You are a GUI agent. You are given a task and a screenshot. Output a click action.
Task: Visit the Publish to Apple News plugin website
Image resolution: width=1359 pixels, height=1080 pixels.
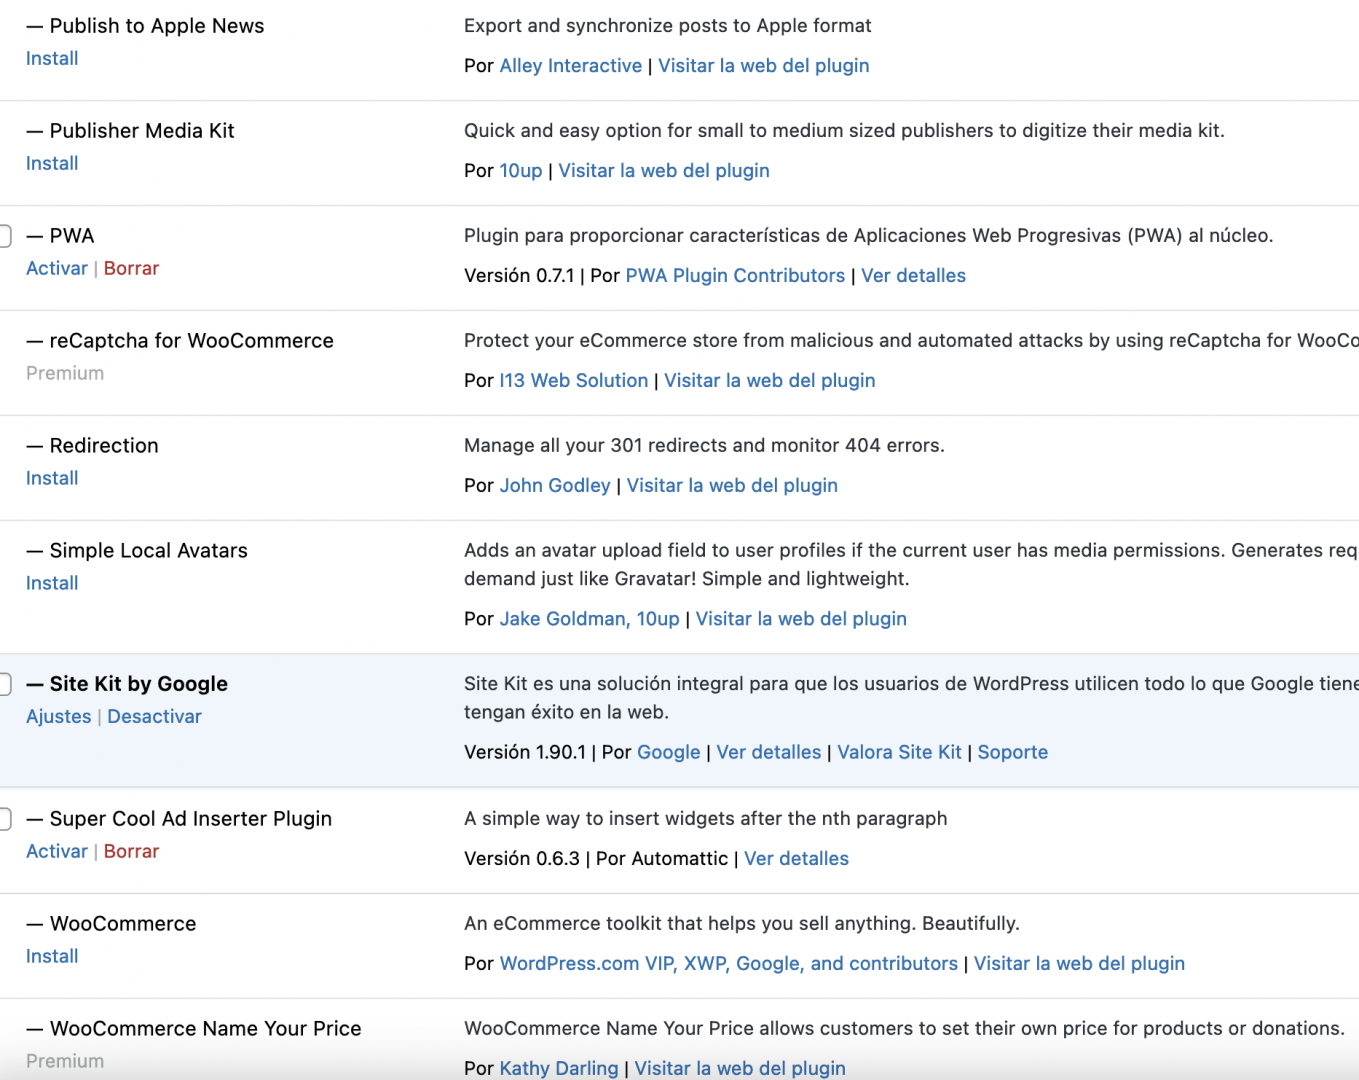pyautogui.click(x=764, y=65)
